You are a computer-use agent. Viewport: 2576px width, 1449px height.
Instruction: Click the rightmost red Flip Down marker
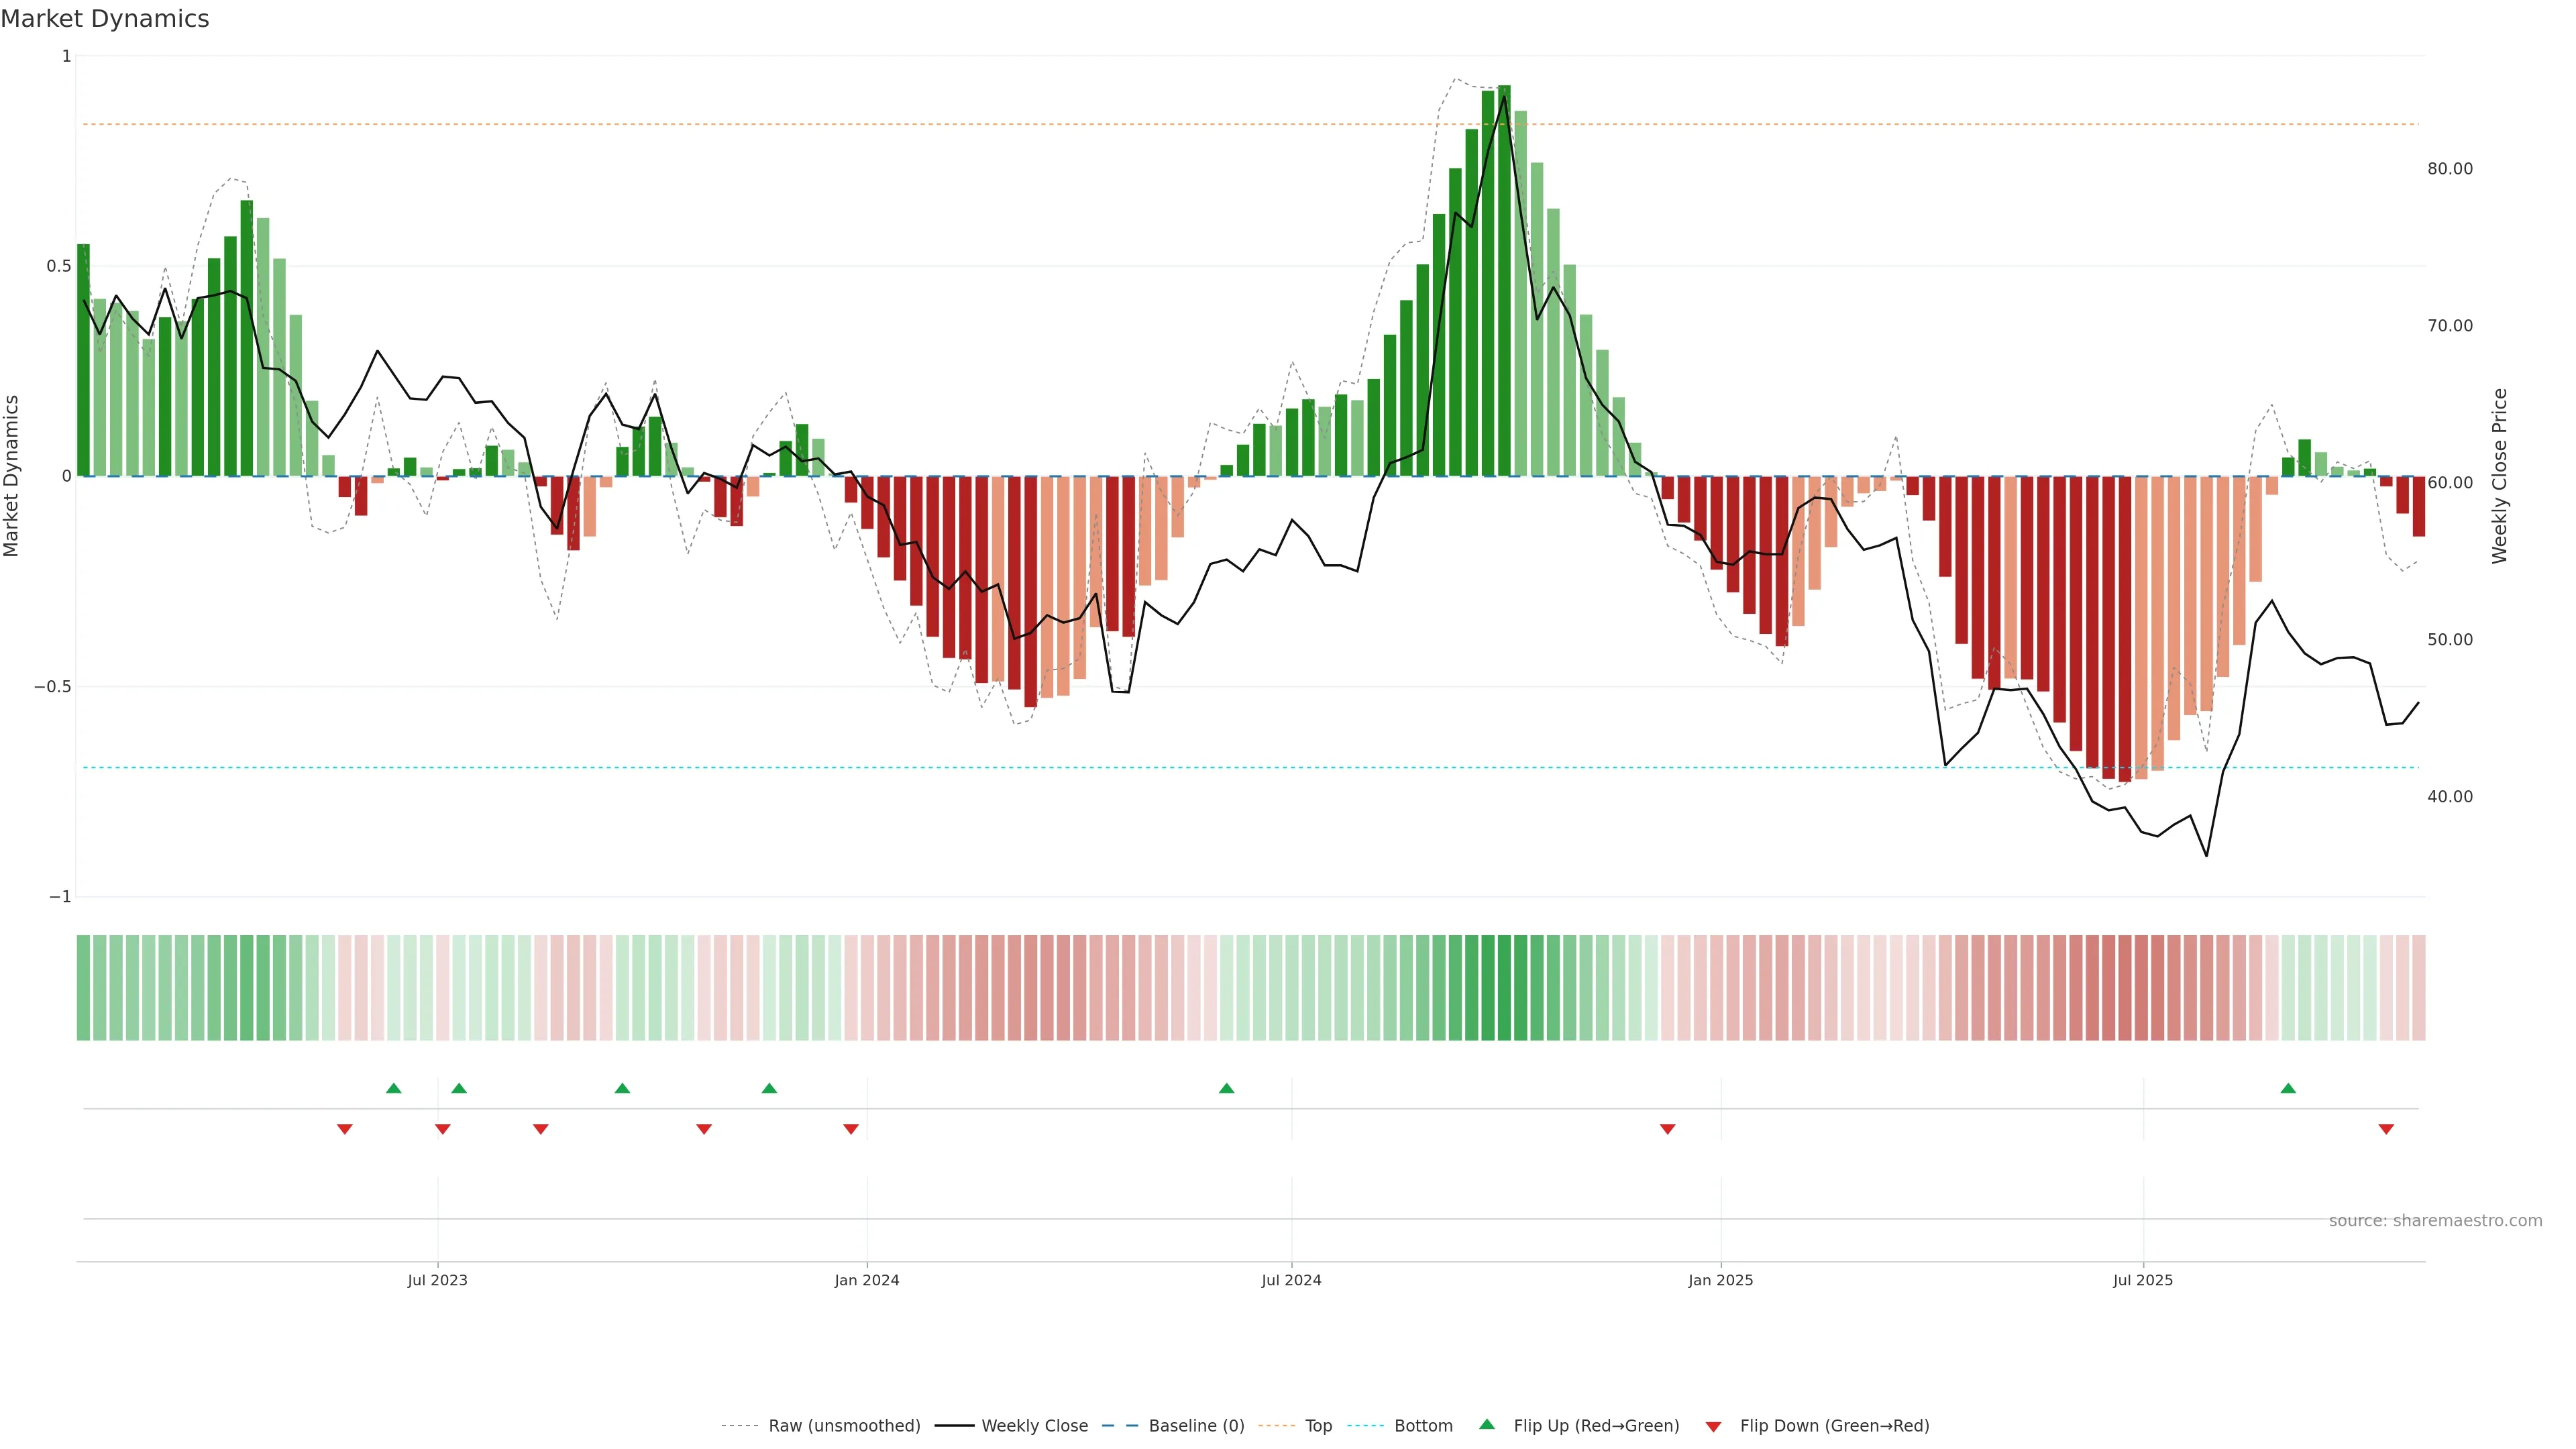pos(2386,1129)
